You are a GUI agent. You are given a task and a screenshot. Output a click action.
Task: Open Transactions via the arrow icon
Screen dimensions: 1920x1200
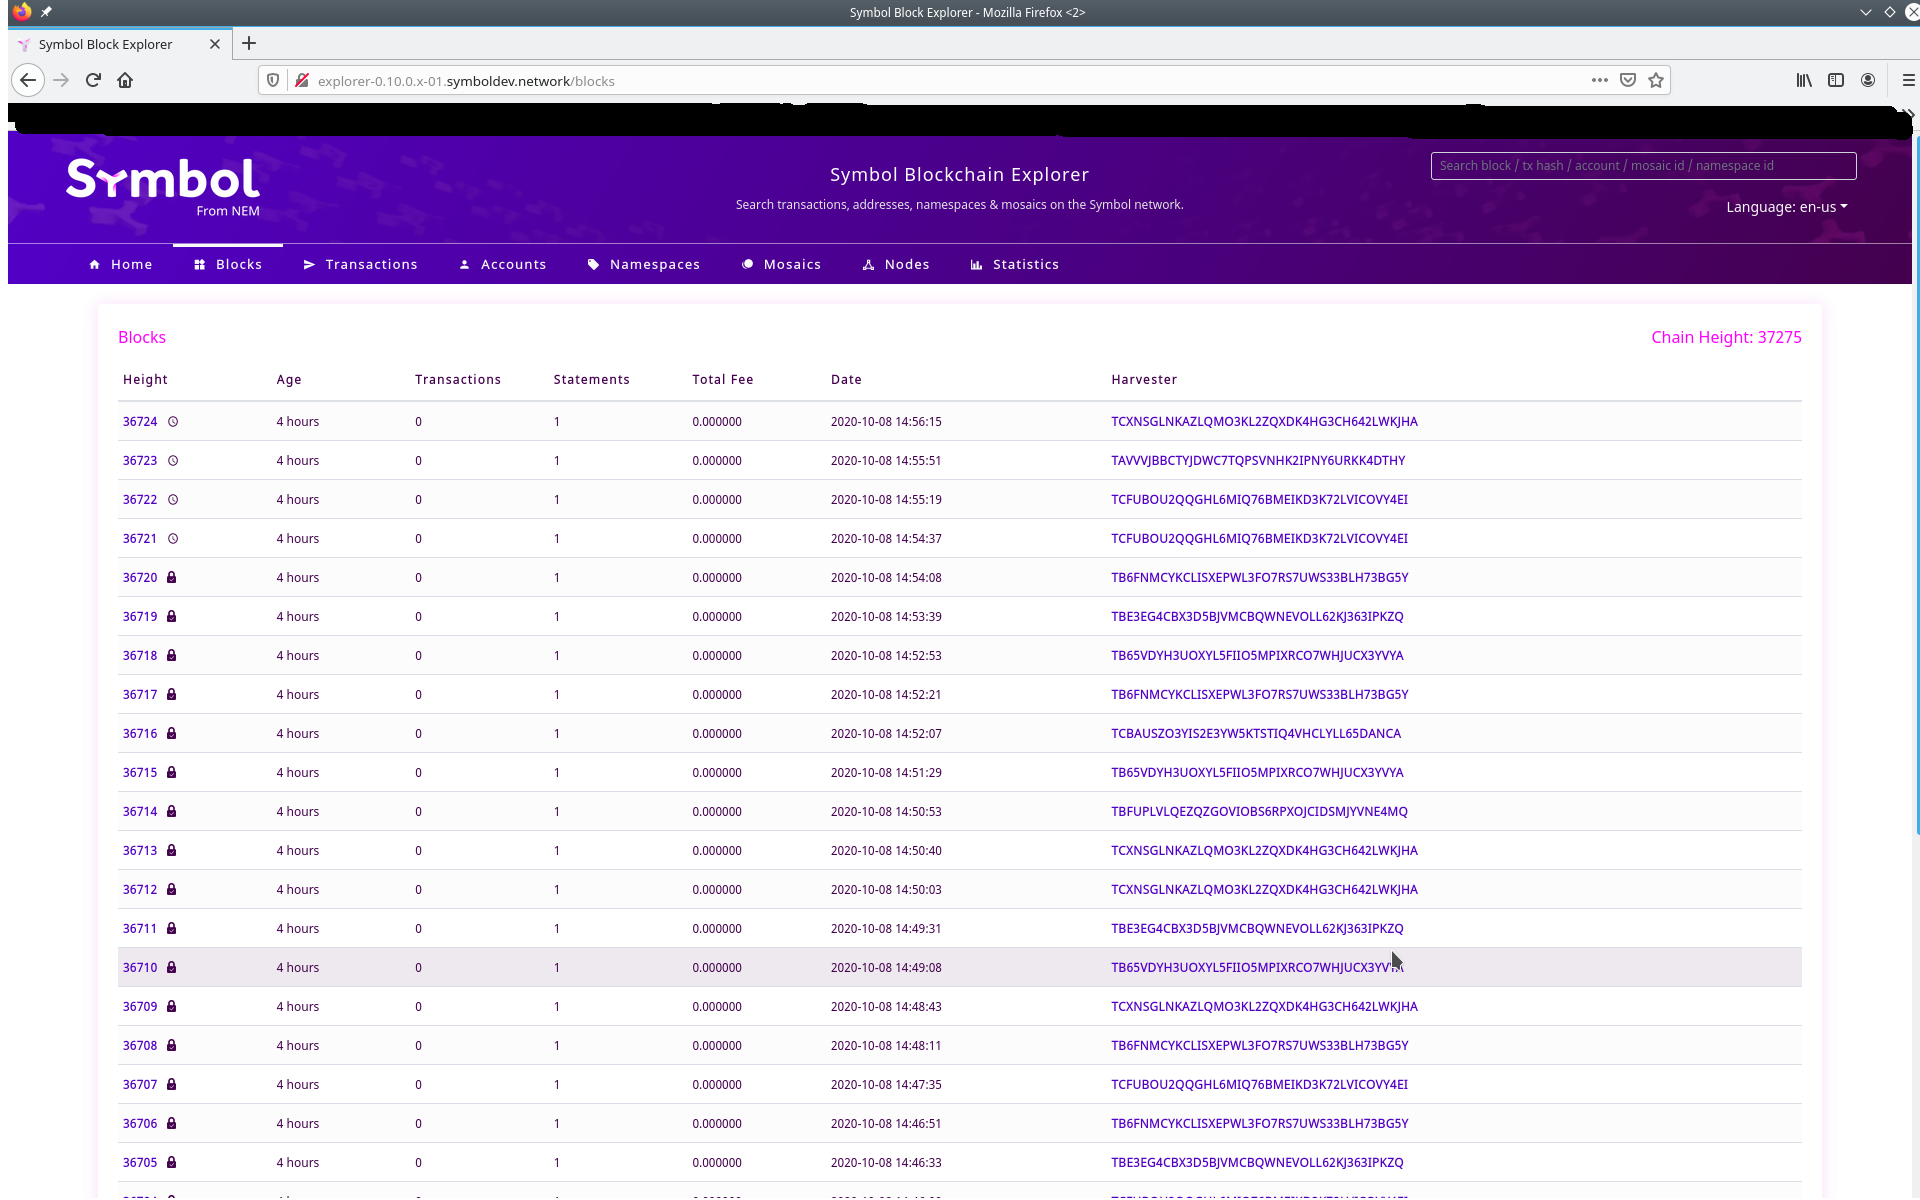pyautogui.click(x=310, y=264)
